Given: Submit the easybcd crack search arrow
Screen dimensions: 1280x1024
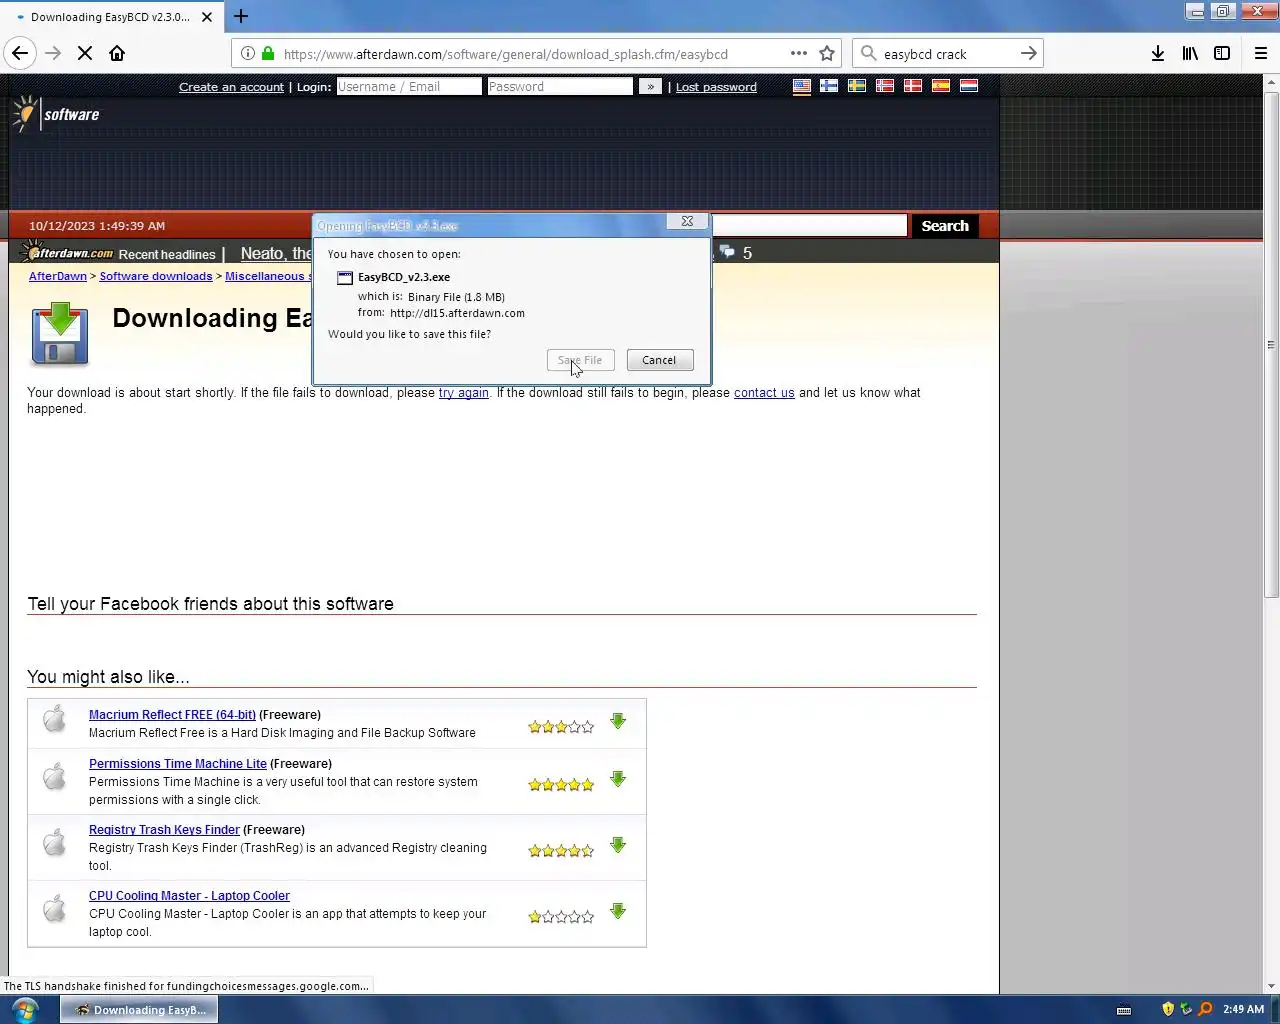Looking at the screenshot, I should pos(1028,53).
